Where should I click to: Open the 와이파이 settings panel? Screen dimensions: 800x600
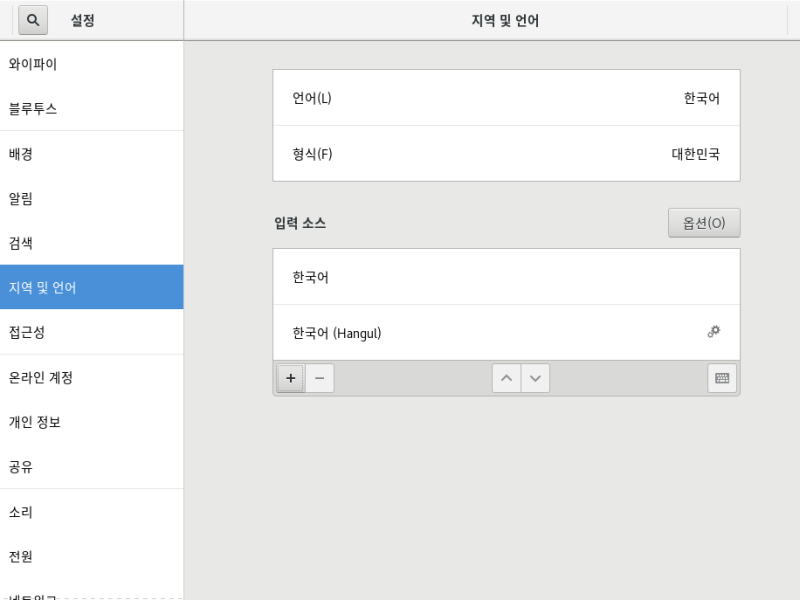click(92, 64)
